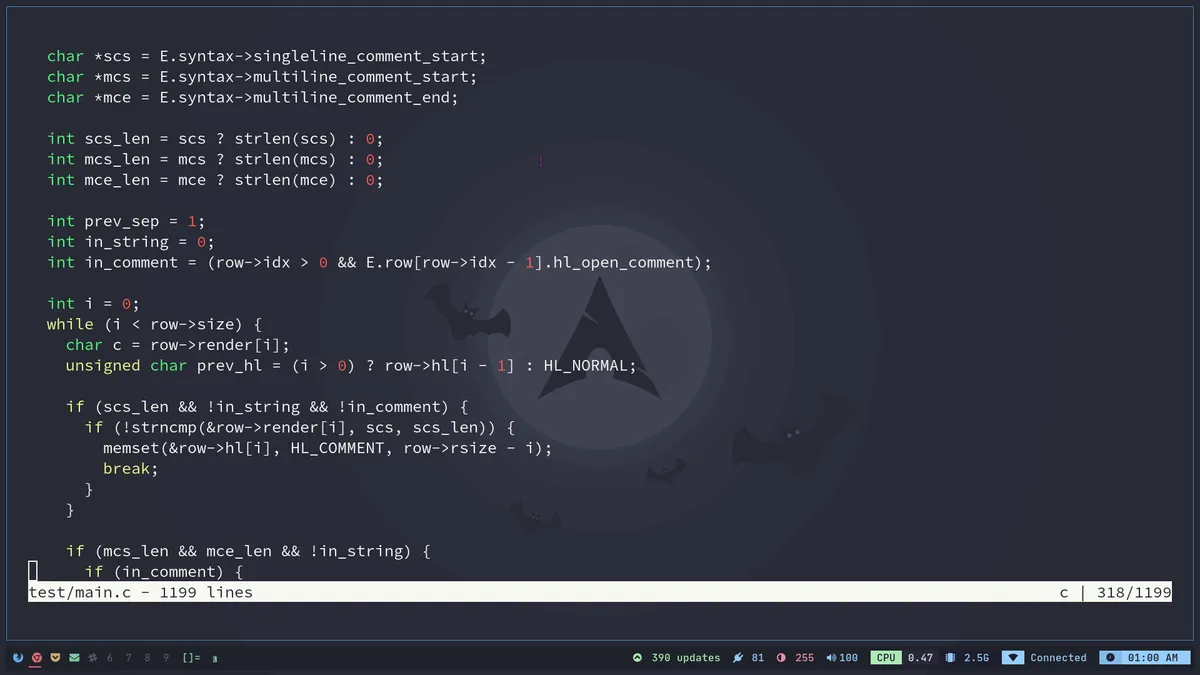The height and width of the screenshot is (675, 1200).
Task: Open the CPU usage indicator
Action: 885,657
